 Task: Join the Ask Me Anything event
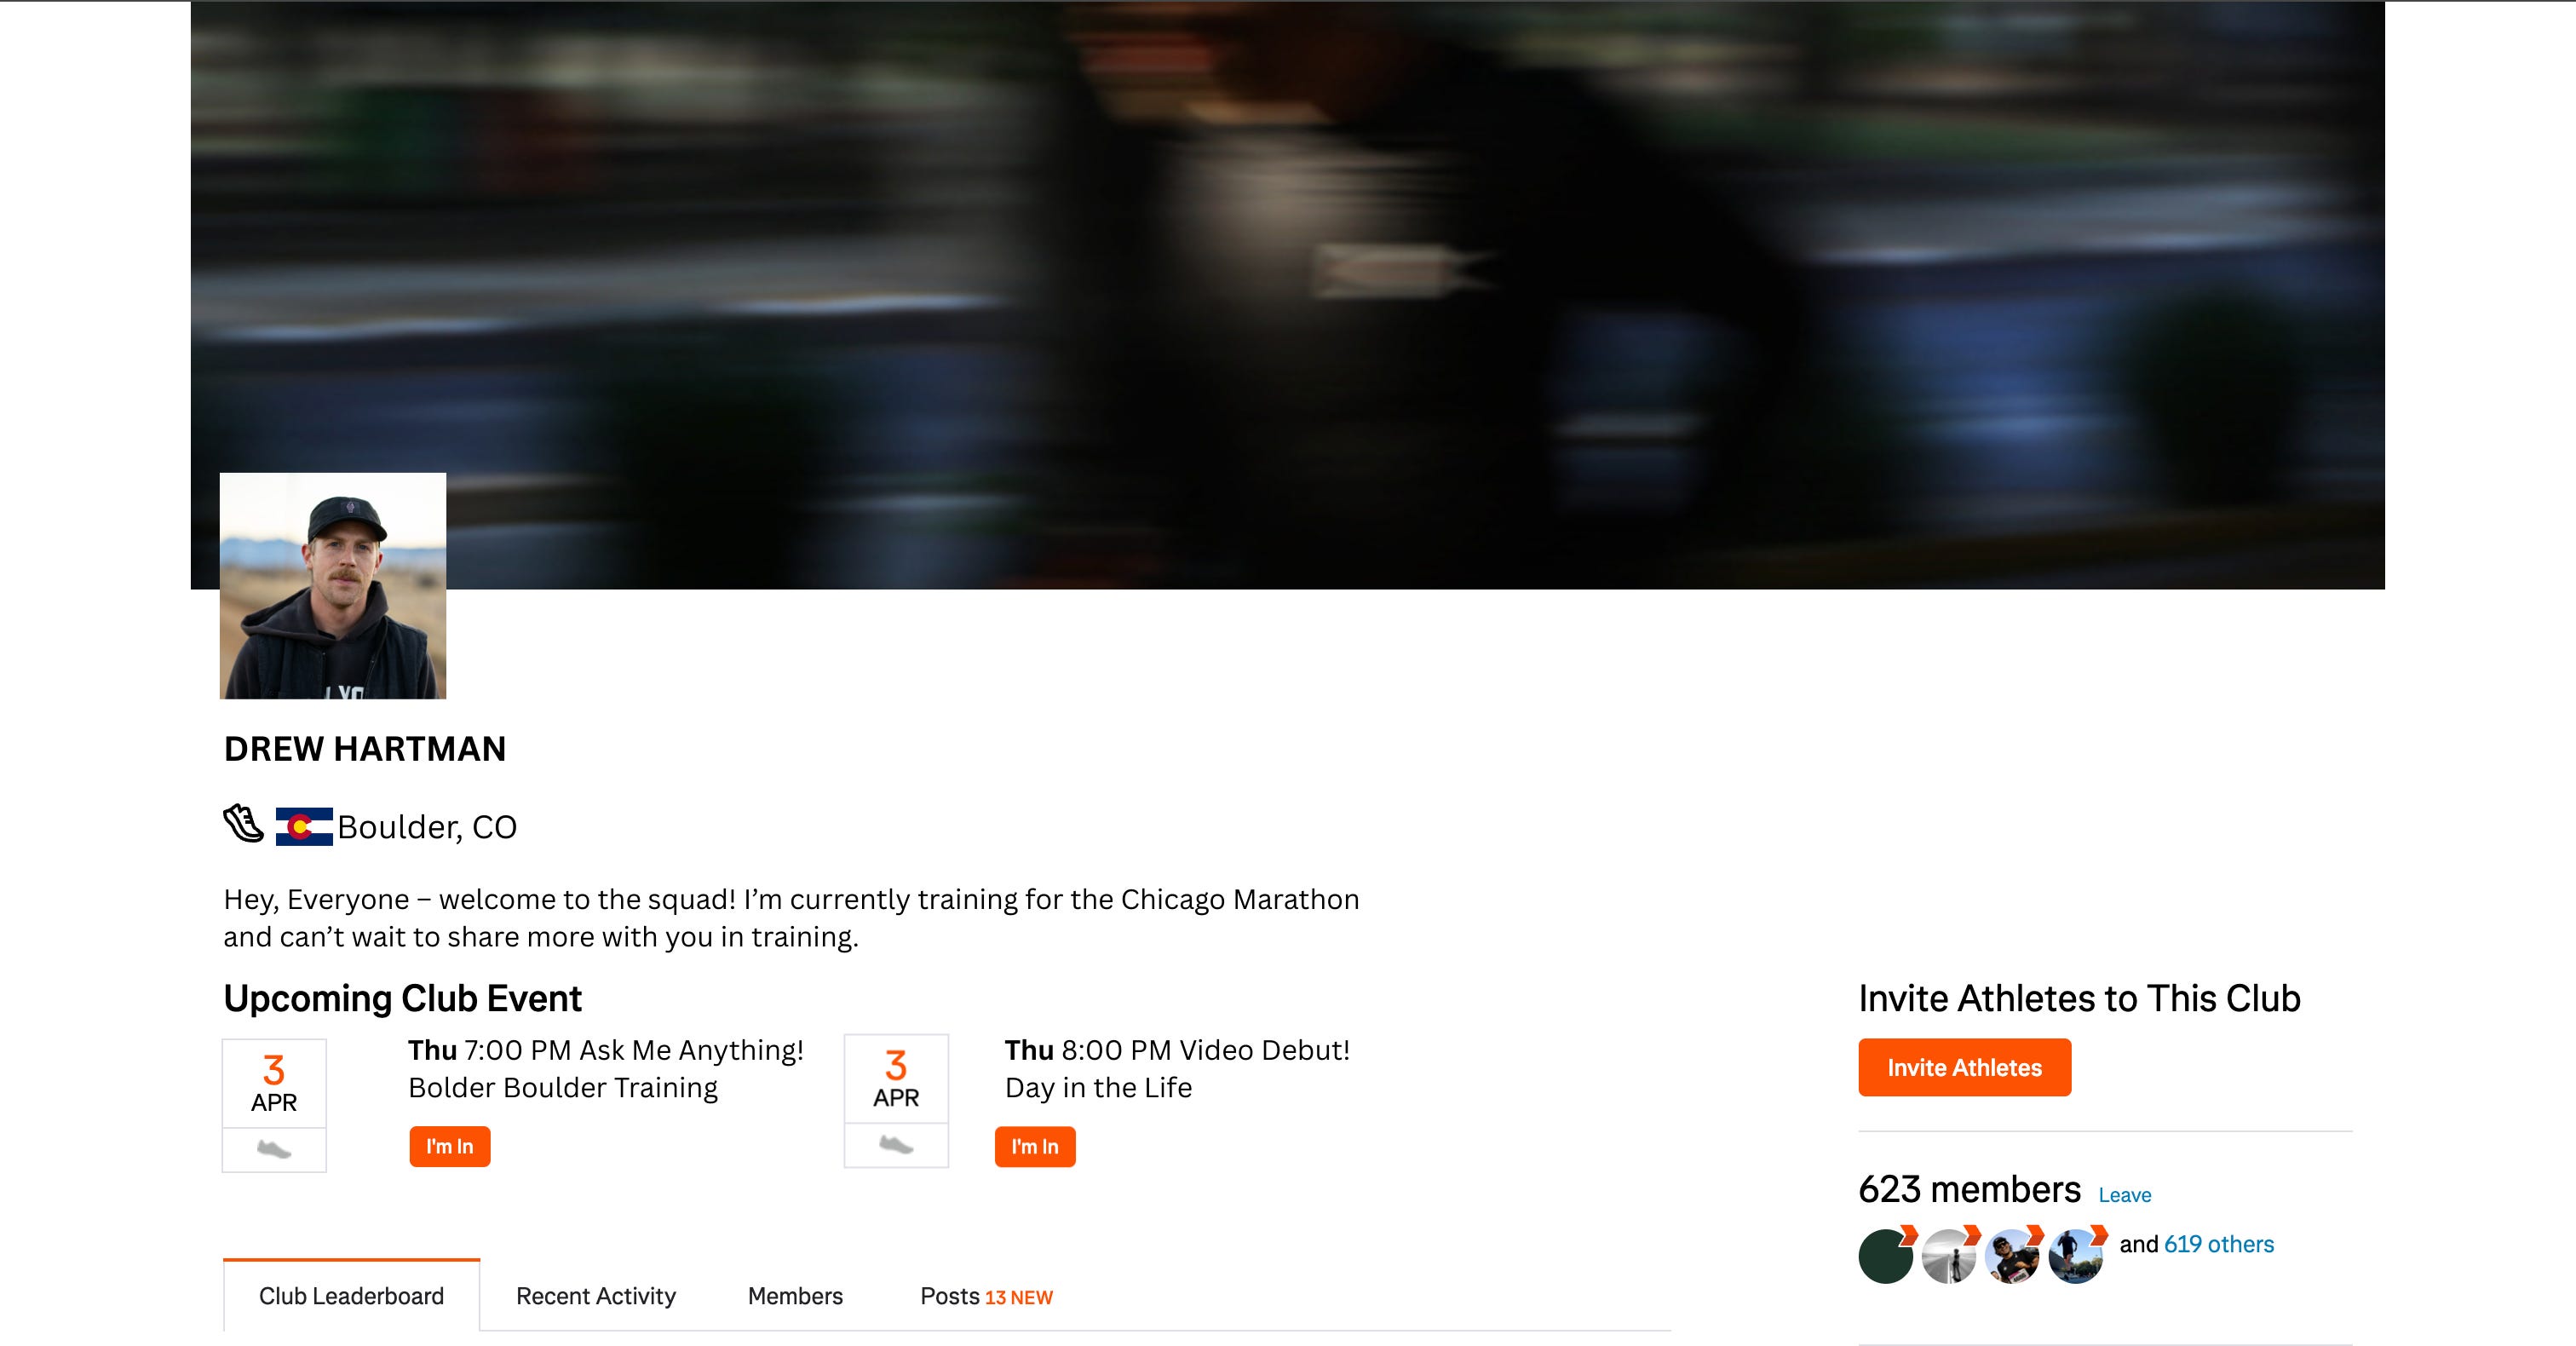click(450, 1146)
